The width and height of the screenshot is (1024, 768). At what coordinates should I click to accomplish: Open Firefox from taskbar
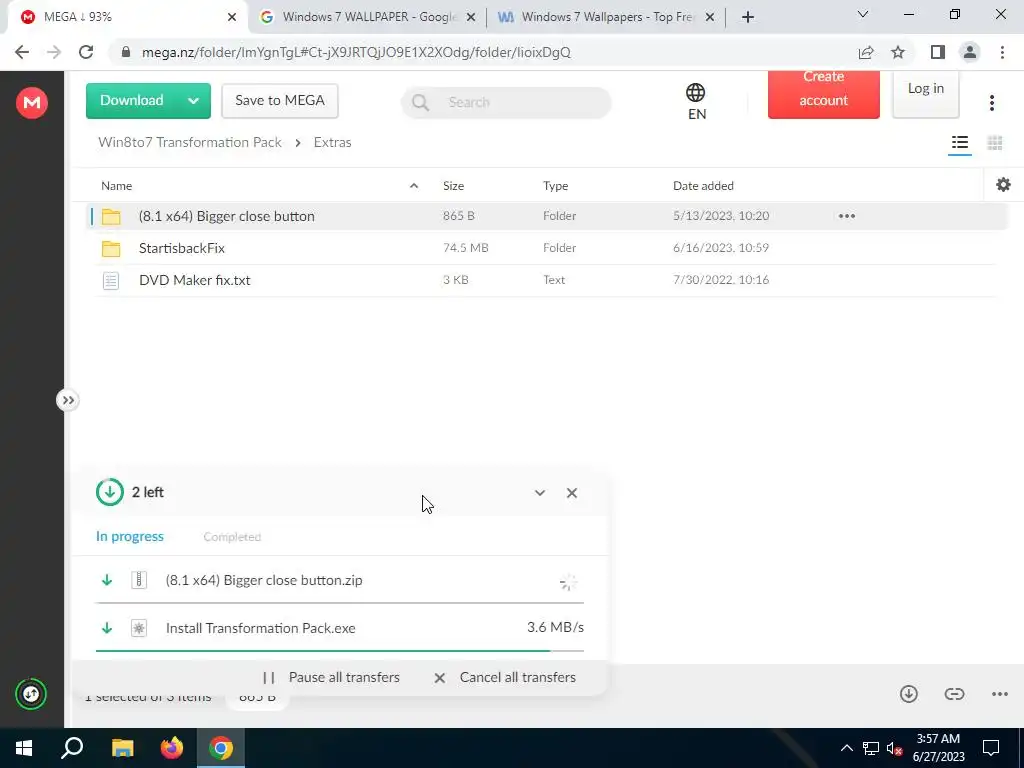coord(172,748)
